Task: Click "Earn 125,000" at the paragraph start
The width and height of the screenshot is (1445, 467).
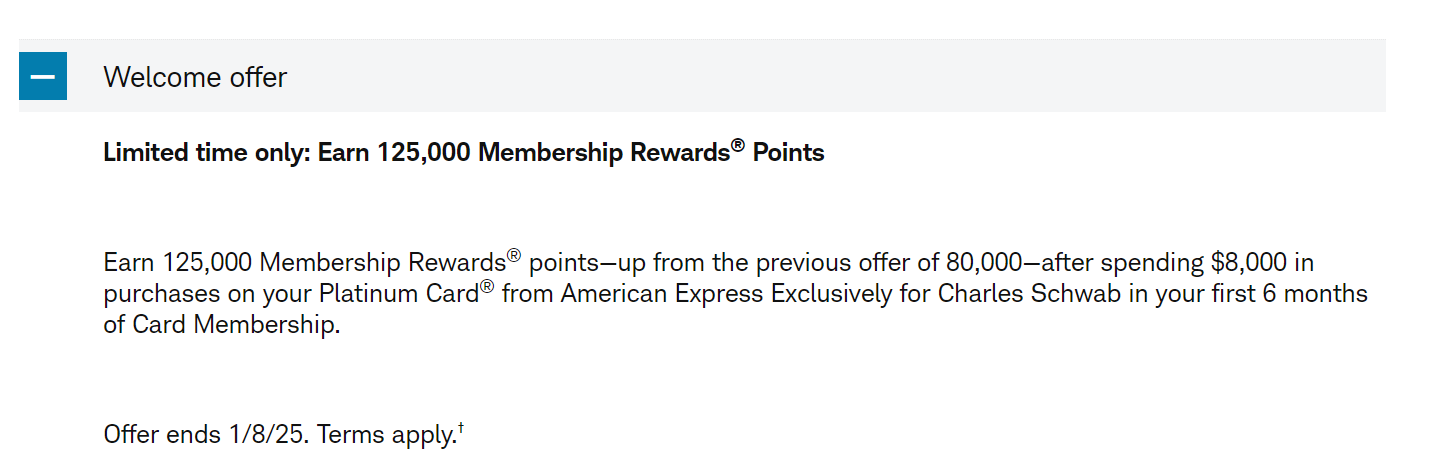Action: (x=178, y=263)
